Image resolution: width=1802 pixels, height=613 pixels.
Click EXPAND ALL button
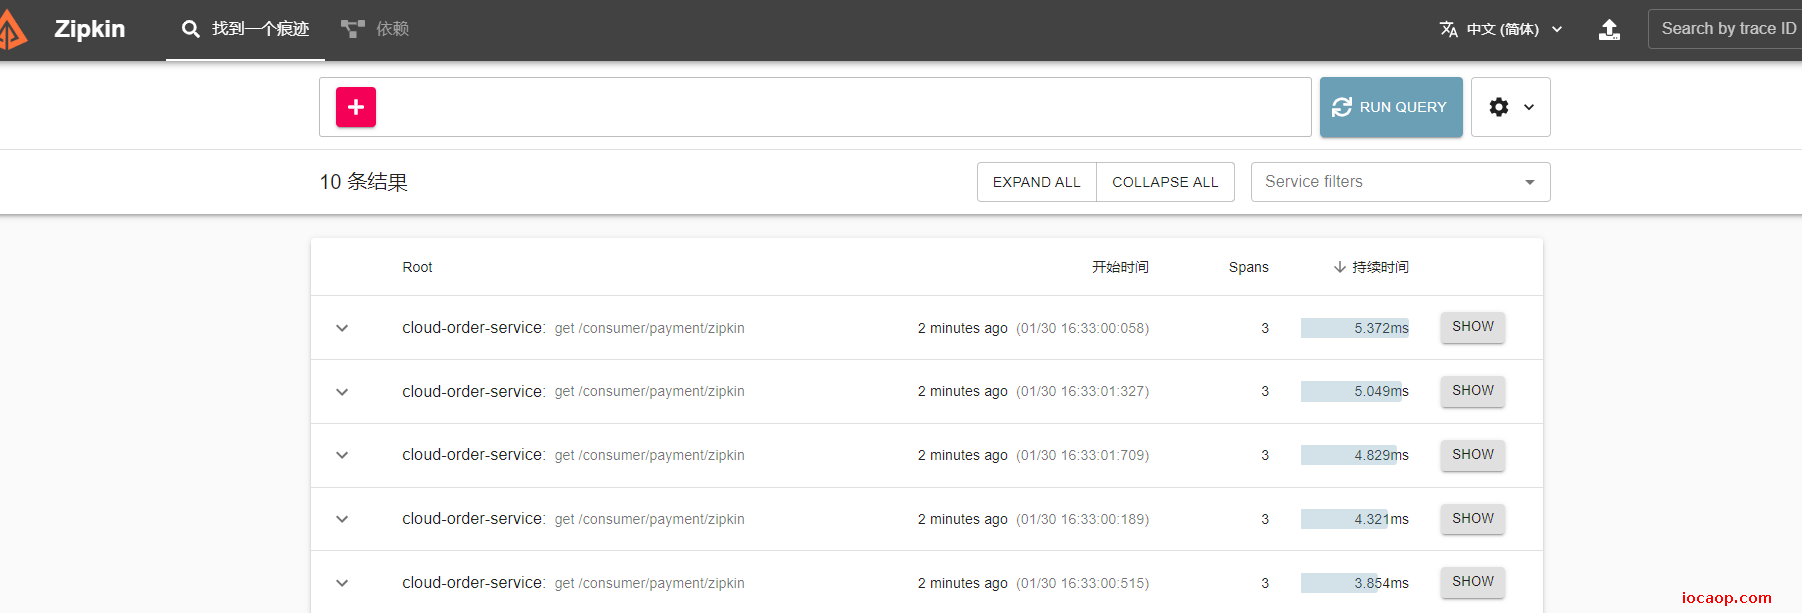(1037, 182)
